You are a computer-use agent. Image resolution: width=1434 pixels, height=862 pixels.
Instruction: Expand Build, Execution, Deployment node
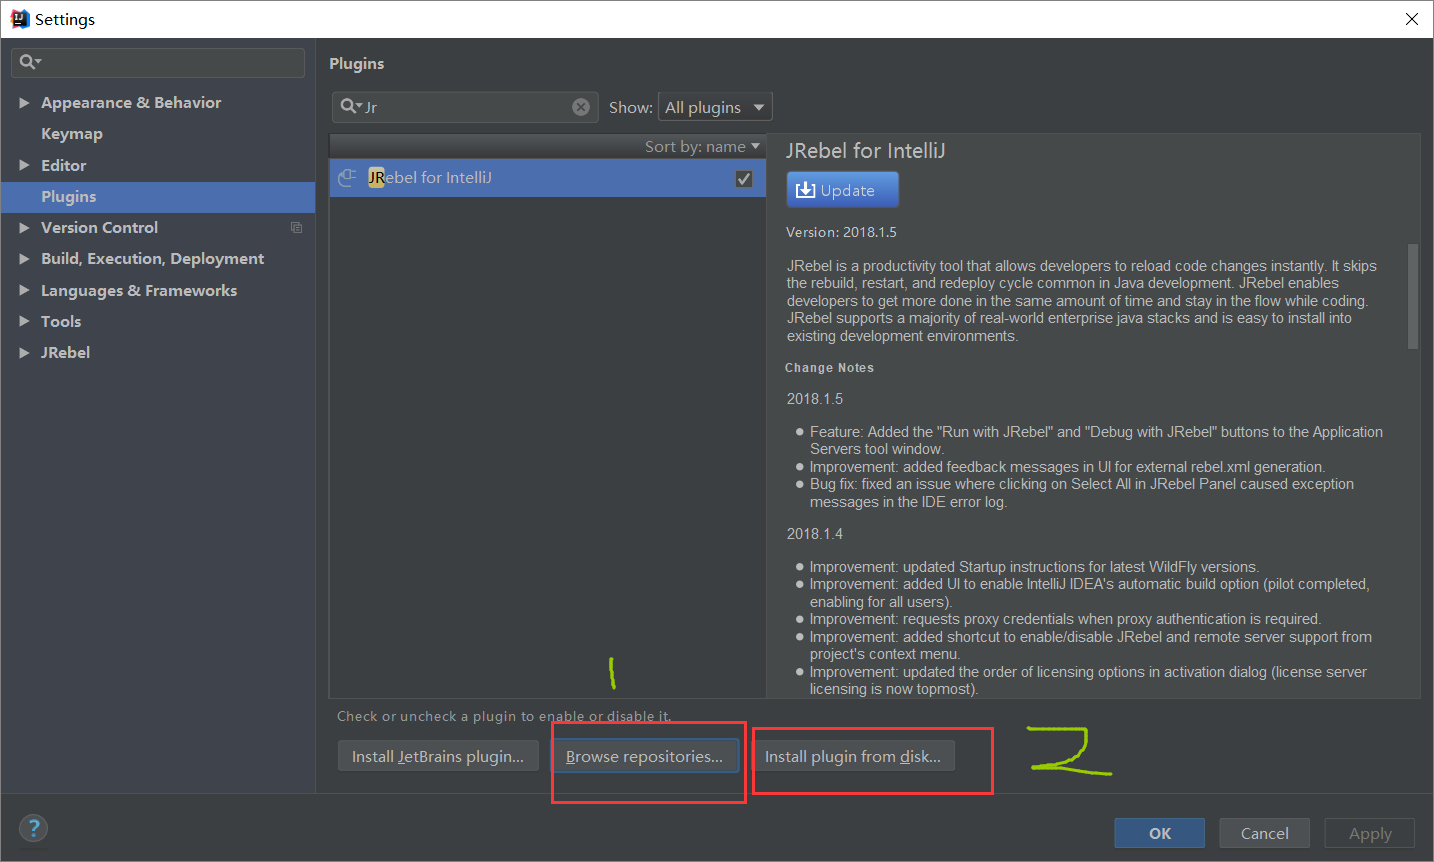24,259
